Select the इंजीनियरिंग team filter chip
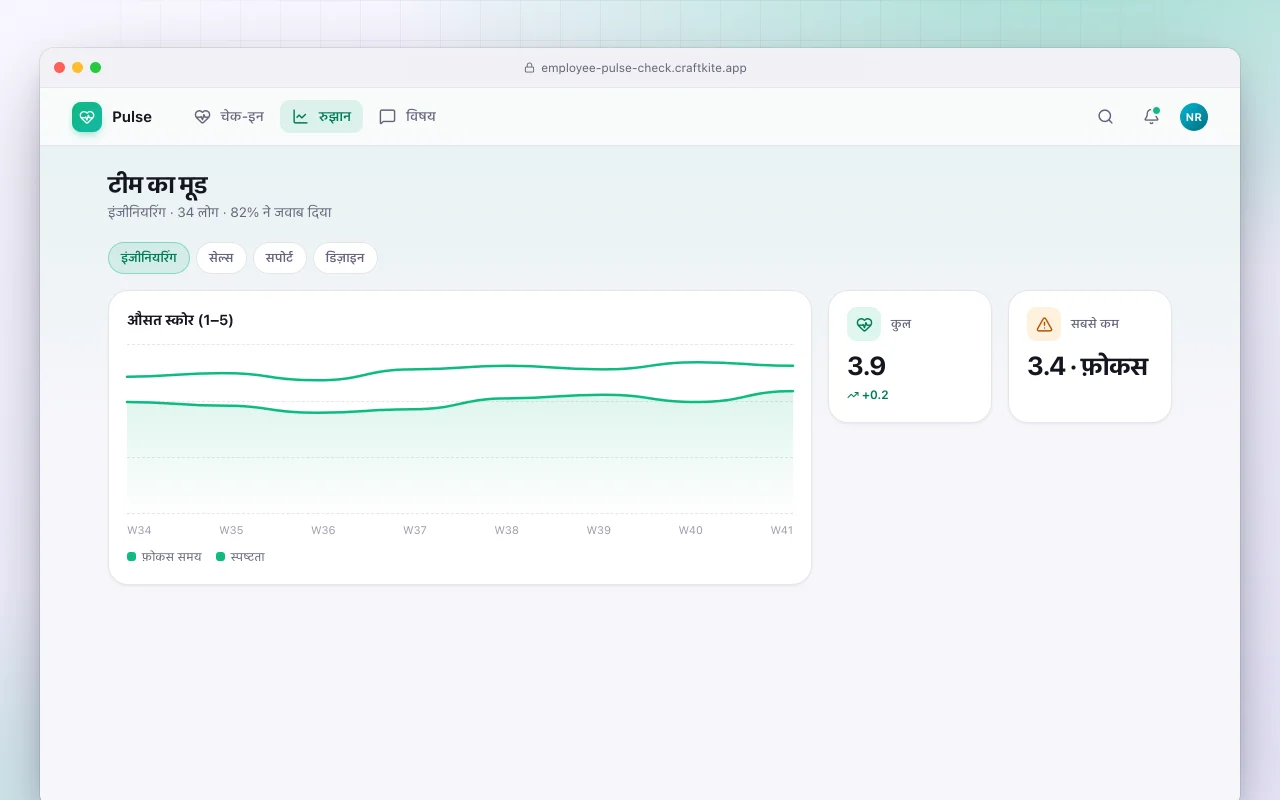Viewport: 1280px width, 800px height. (x=149, y=258)
